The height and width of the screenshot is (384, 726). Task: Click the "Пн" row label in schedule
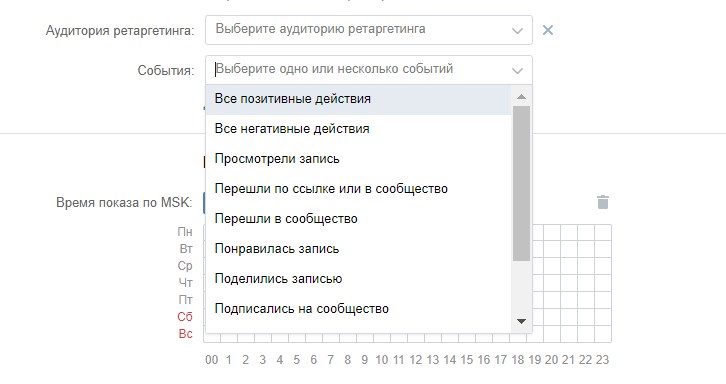click(185, 232)
